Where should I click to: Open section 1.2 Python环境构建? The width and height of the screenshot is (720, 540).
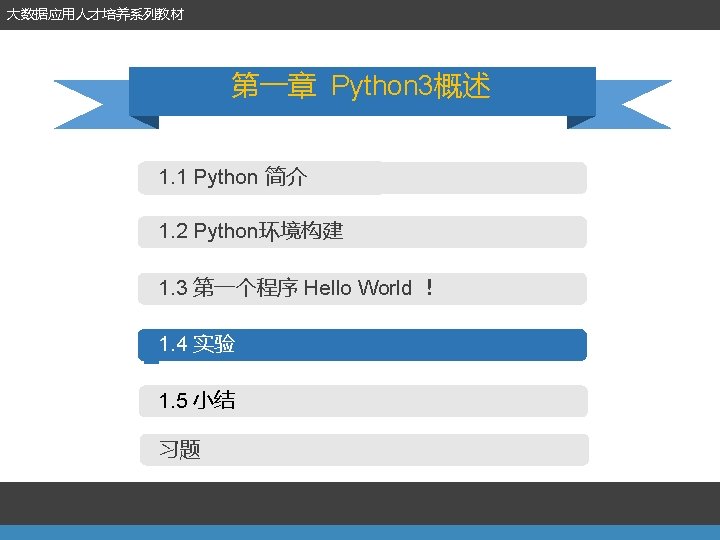pyautogui.click(x=362, y=232)
